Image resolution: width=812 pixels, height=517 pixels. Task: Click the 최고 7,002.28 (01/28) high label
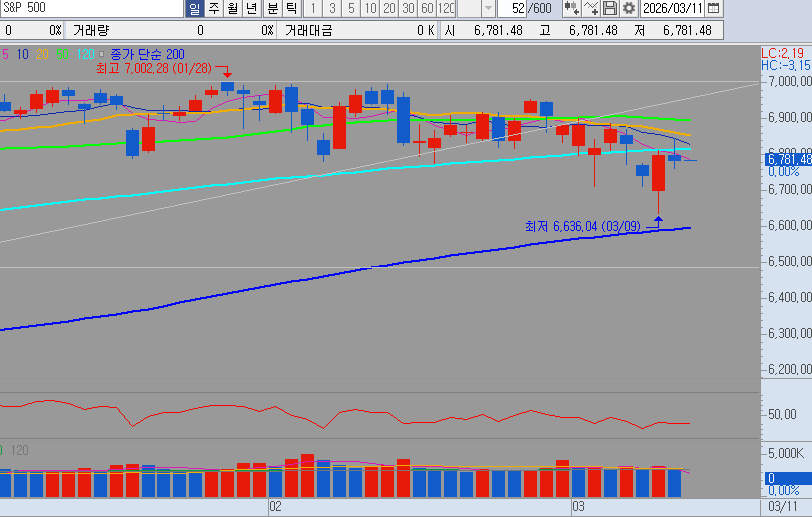[154, 68]
